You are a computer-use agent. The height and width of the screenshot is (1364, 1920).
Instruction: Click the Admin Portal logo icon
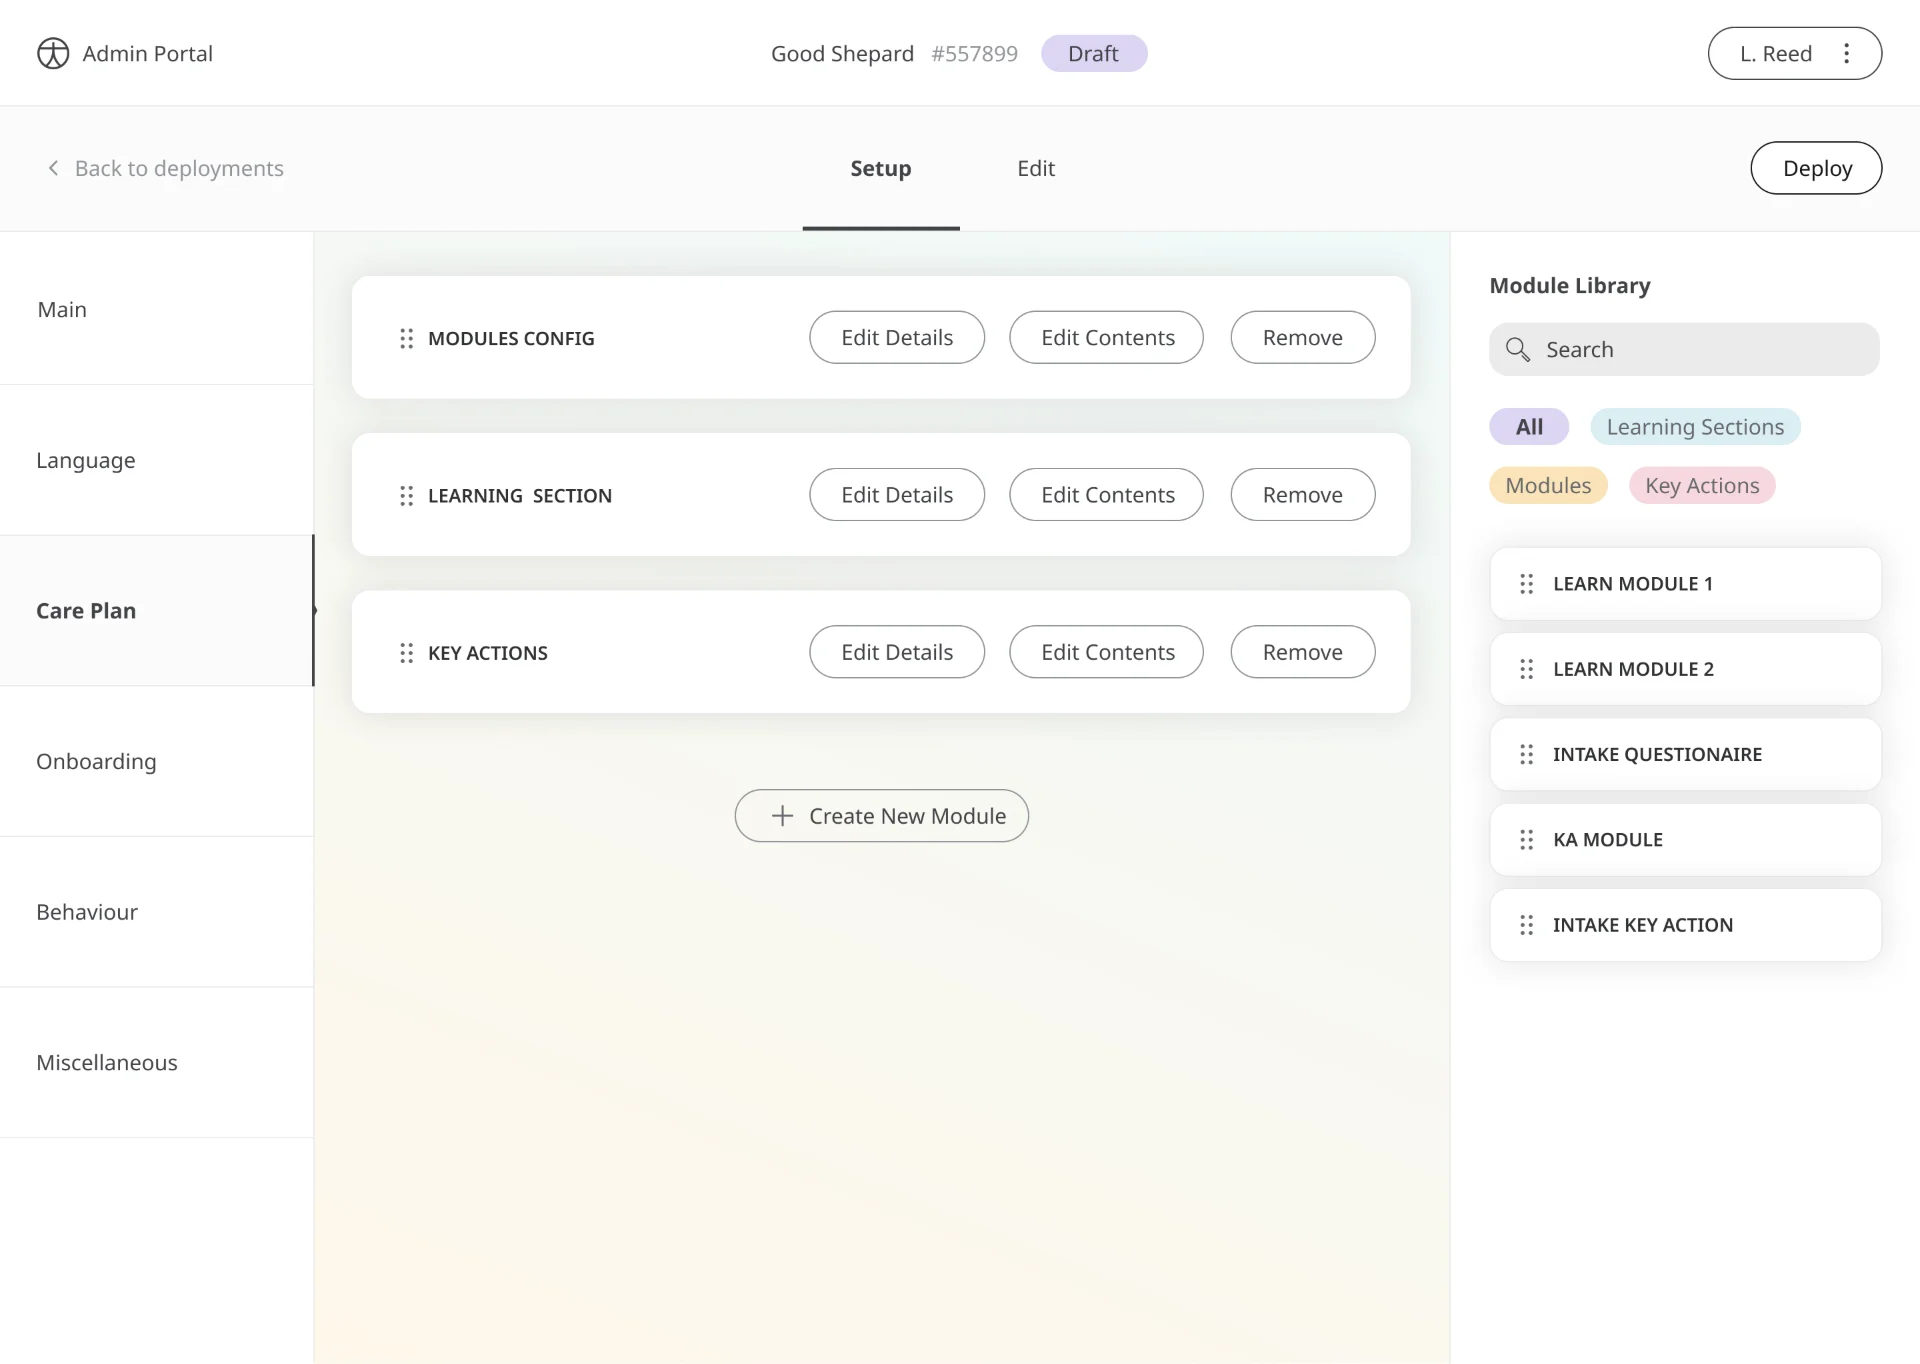53,53
